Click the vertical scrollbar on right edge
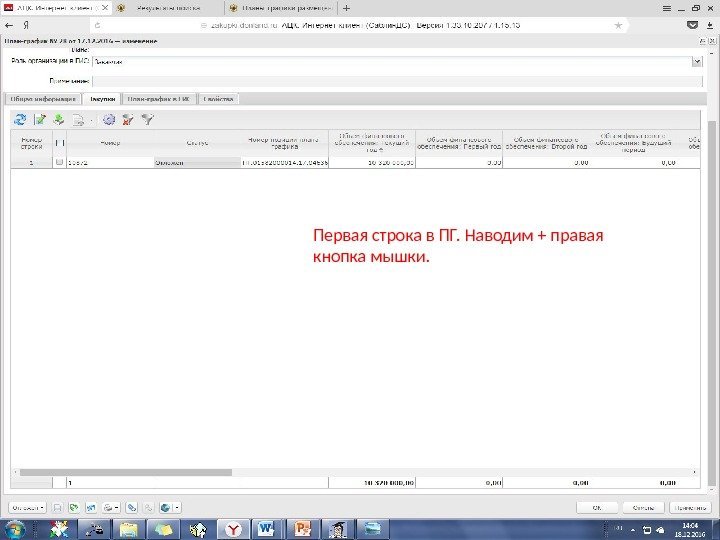The height and width of the screenshot is (540, 720). pos(712,303)
